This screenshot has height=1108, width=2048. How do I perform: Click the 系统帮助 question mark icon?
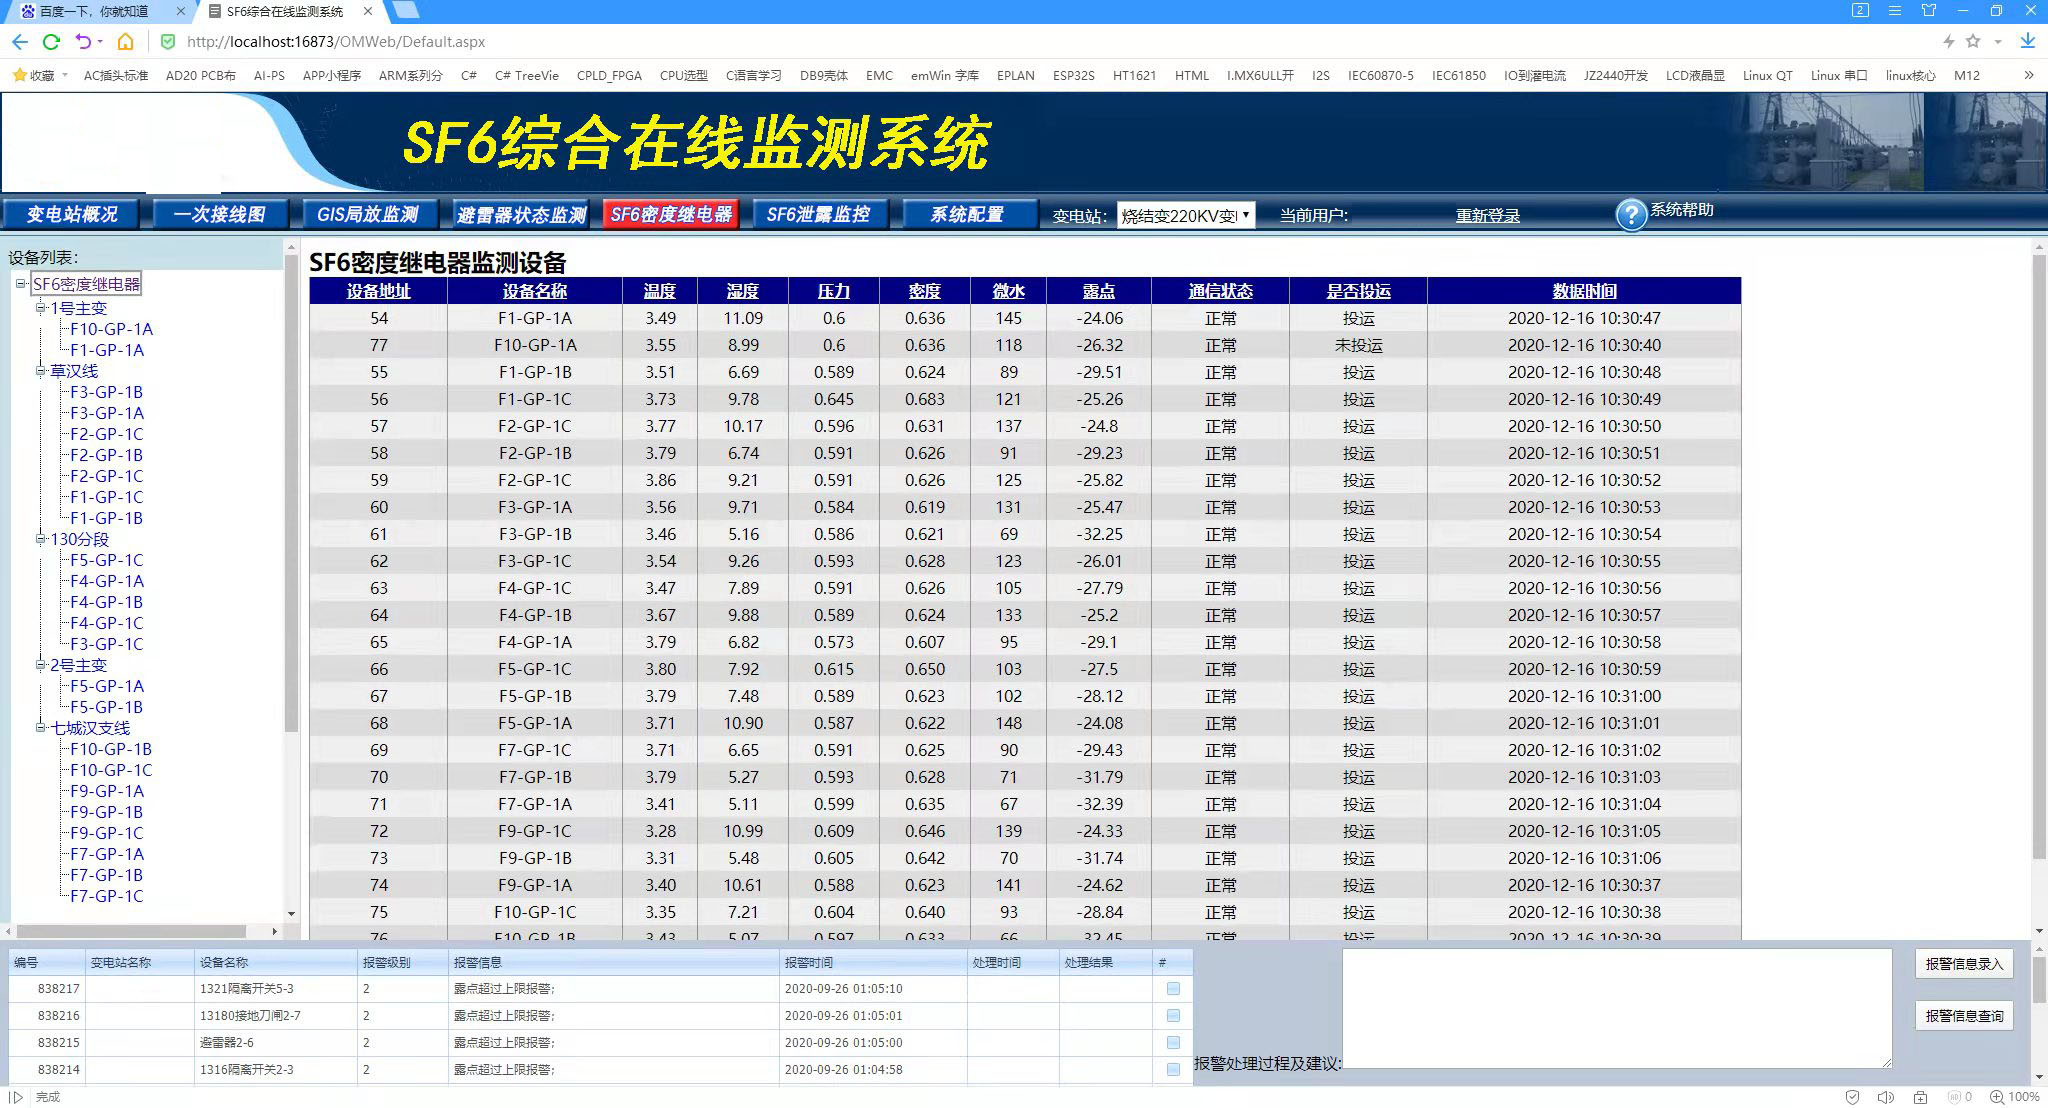coord(1631,214)
